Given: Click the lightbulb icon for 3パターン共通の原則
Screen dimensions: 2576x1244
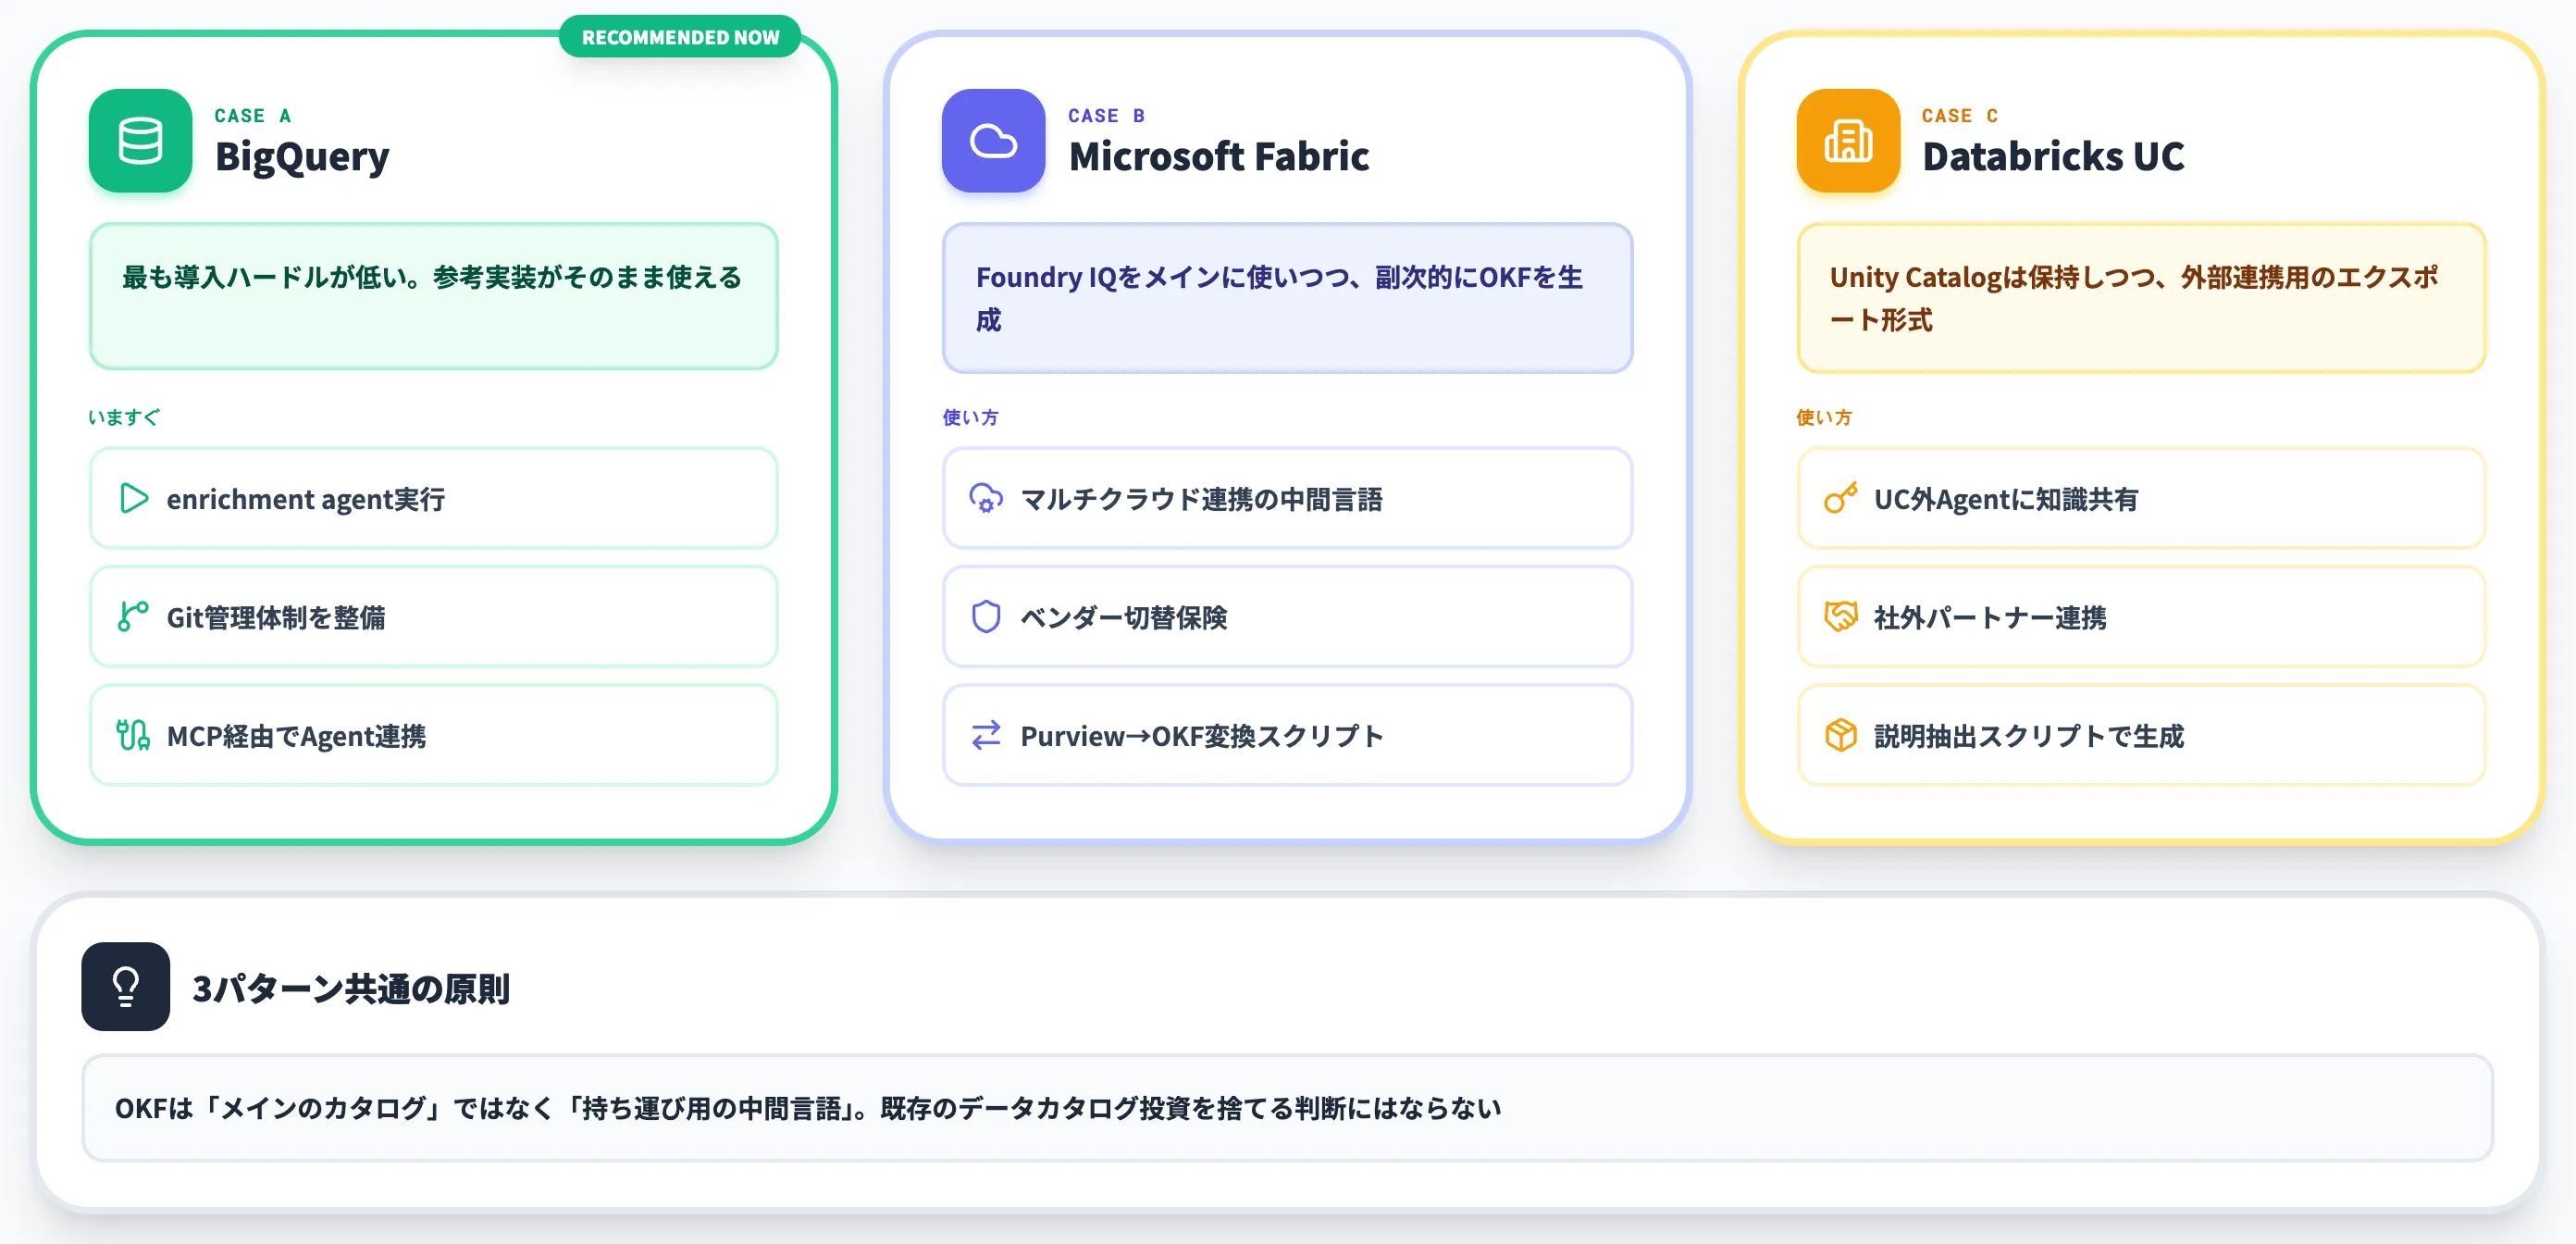Looking at the screenshot, I should (126, 986).
